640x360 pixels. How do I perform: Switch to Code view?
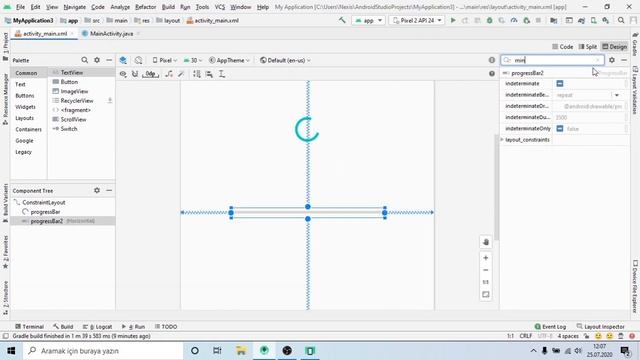[x=562, y=47]
